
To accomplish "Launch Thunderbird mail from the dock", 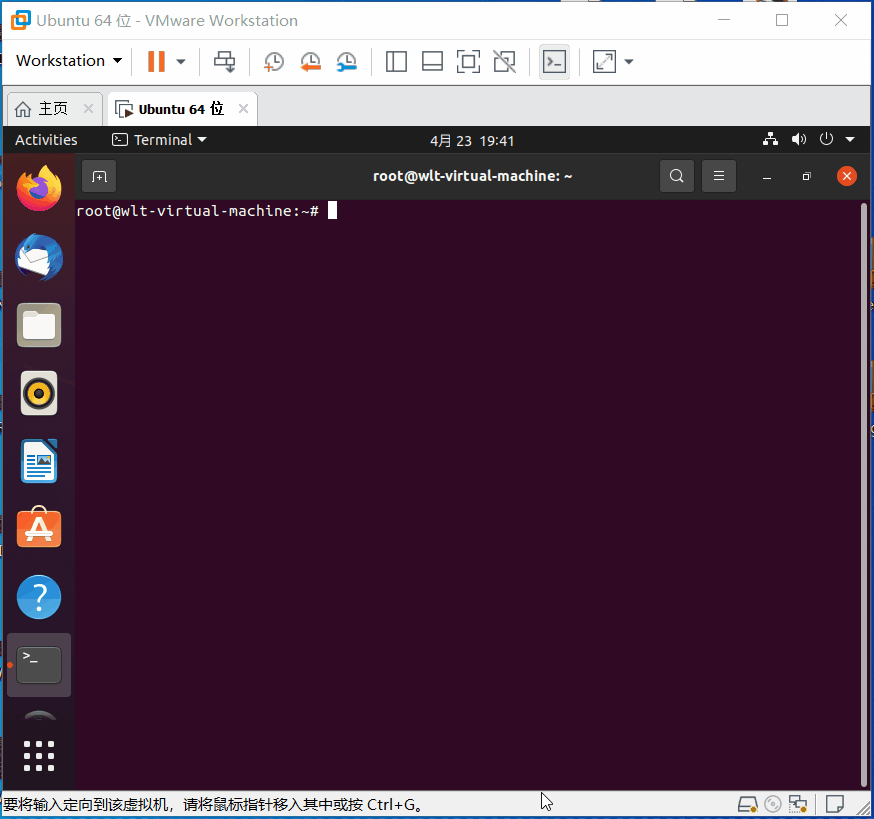I will tap(38, 257).
